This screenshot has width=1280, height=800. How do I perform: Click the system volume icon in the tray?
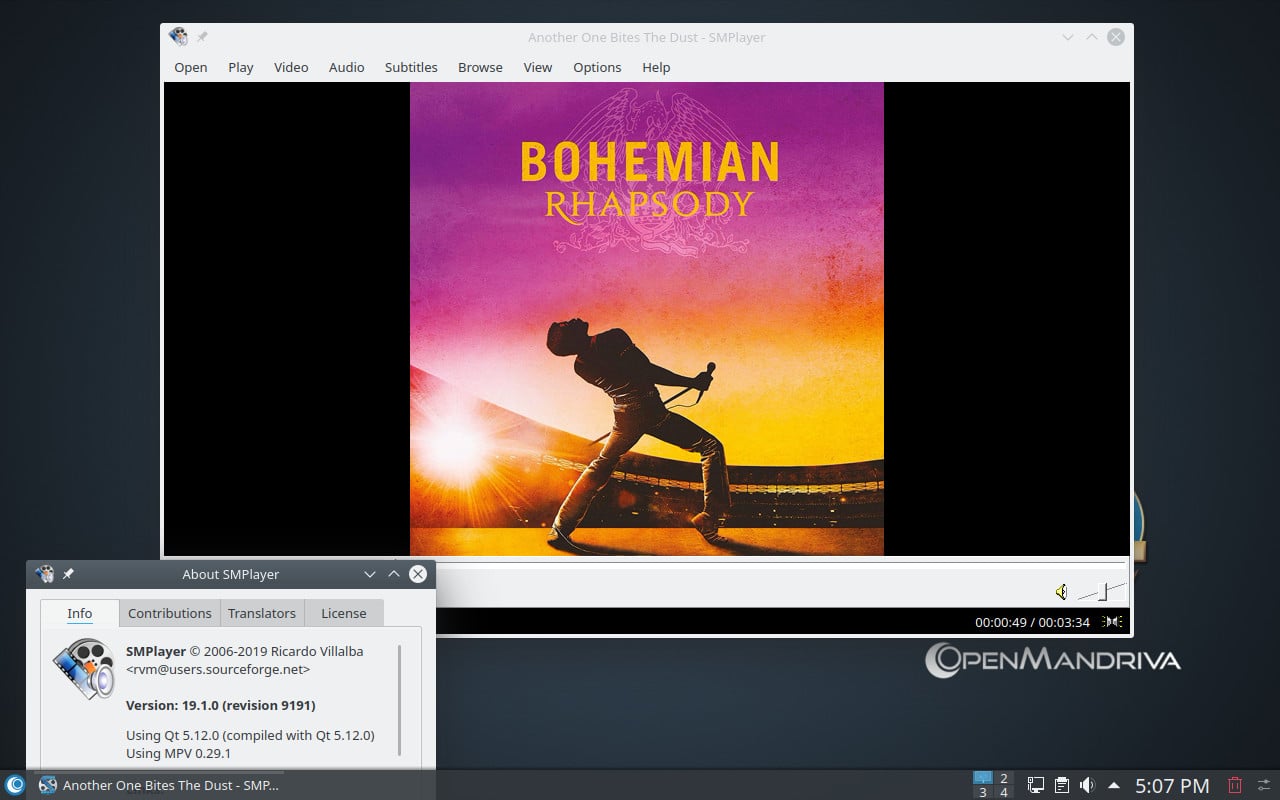click(1088, 785)
